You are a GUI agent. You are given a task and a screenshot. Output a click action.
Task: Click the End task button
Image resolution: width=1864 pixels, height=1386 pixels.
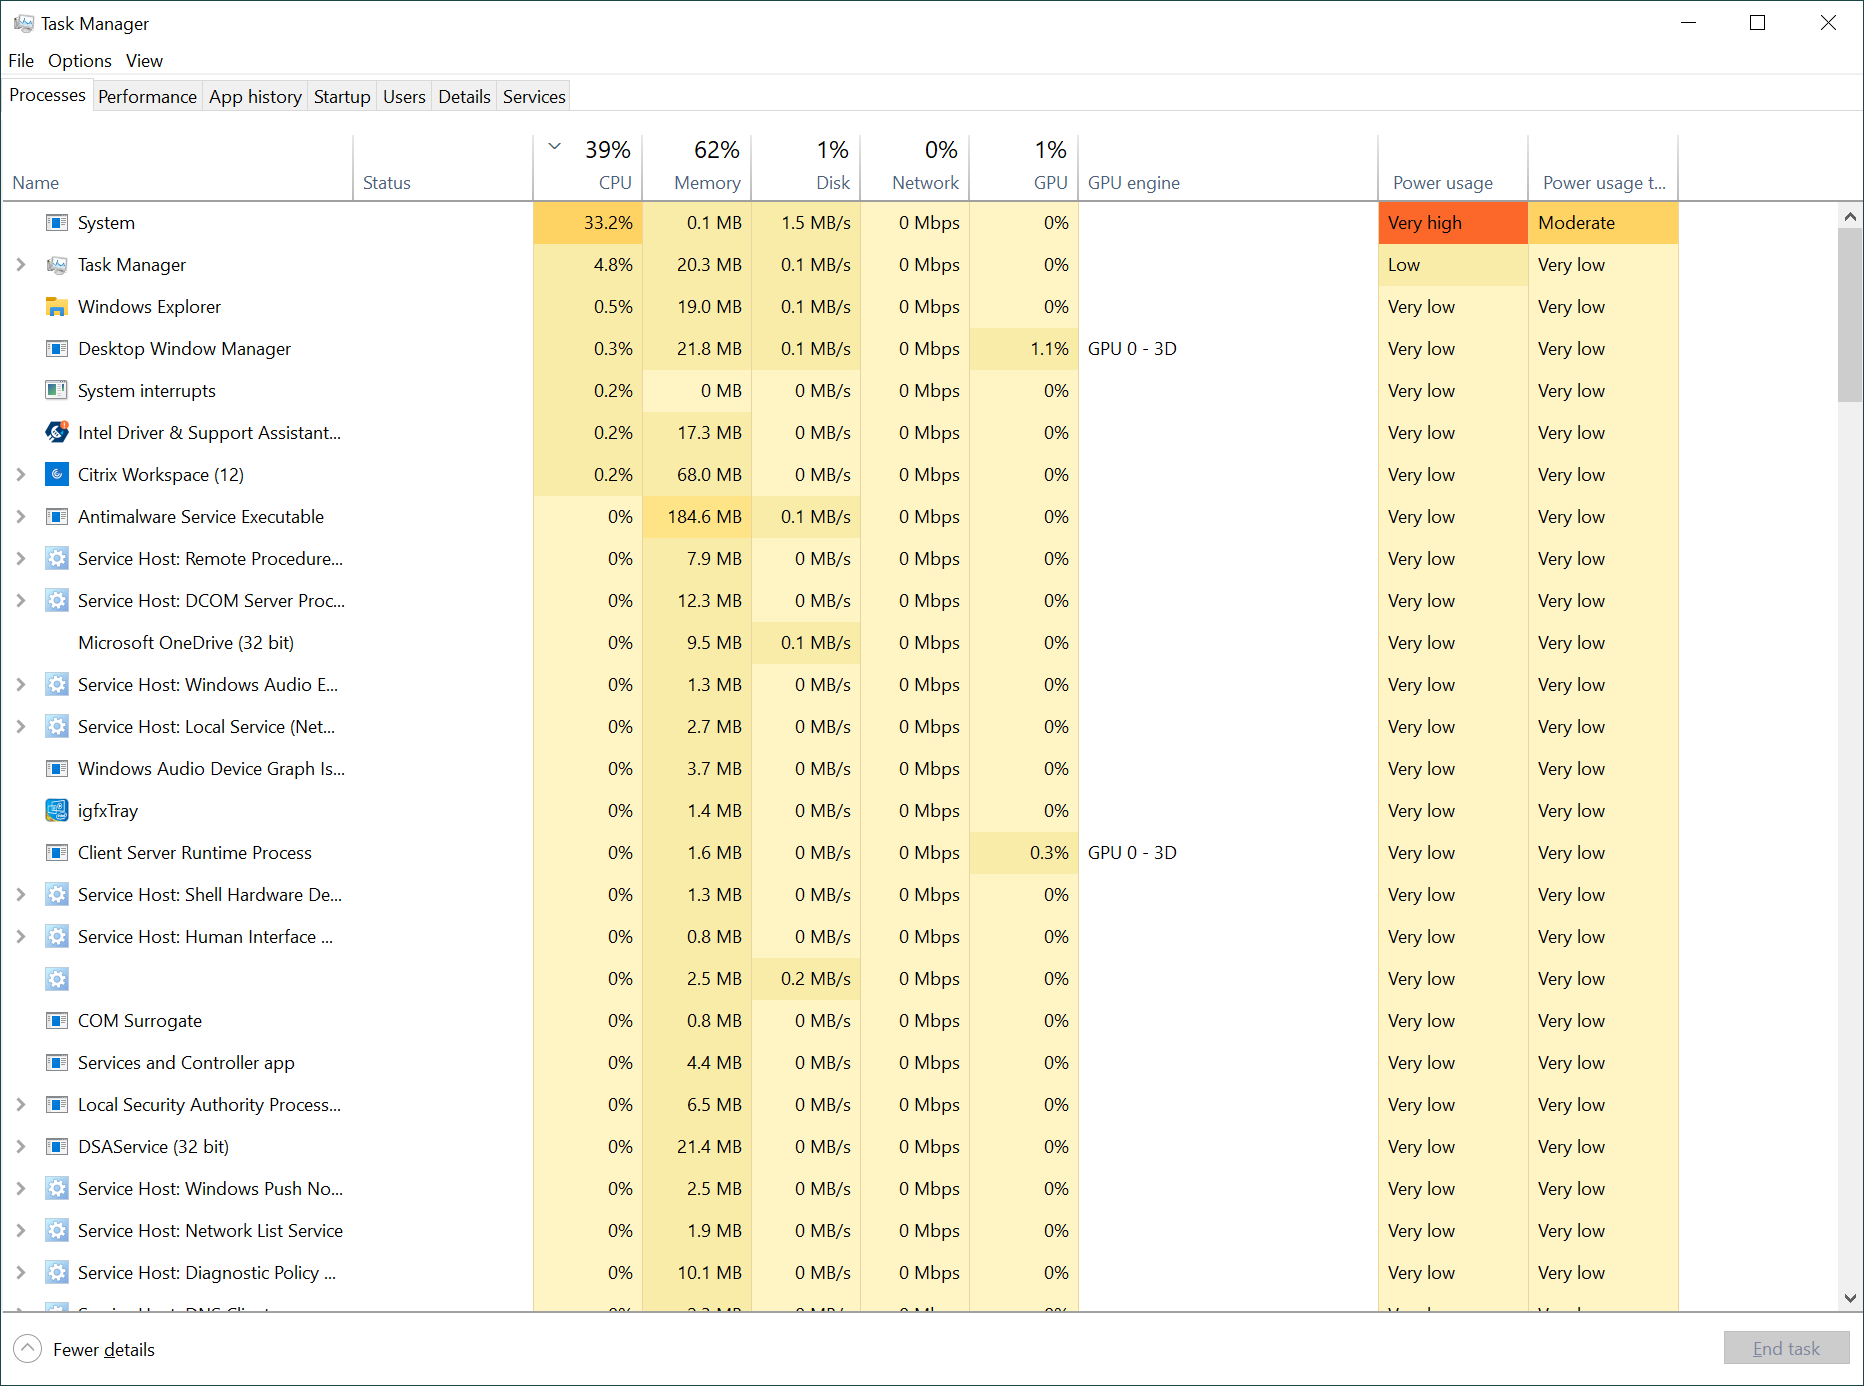1786,1348
